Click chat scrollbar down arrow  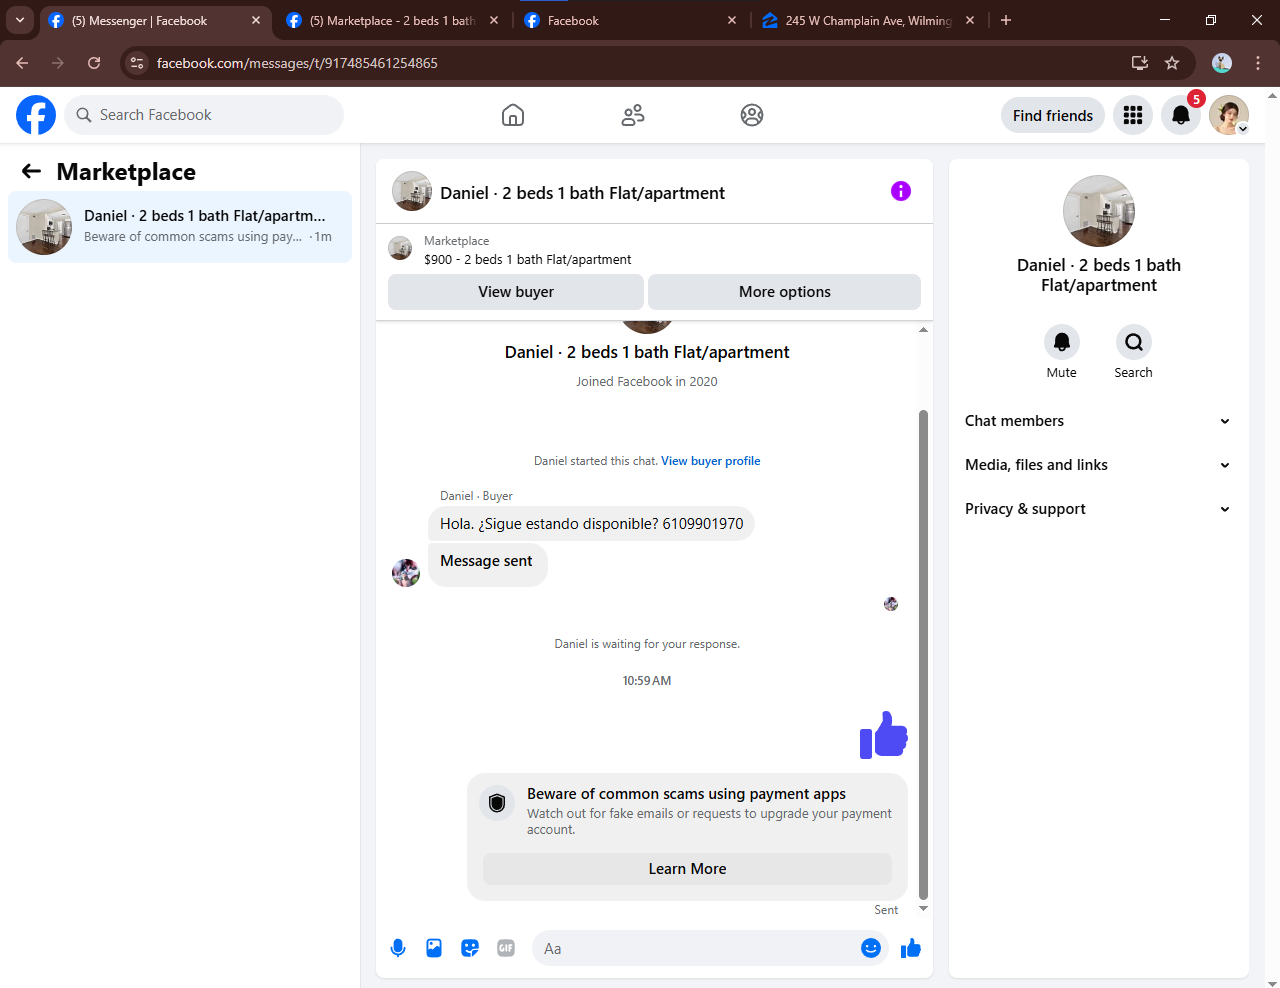(x=923, y=908)
